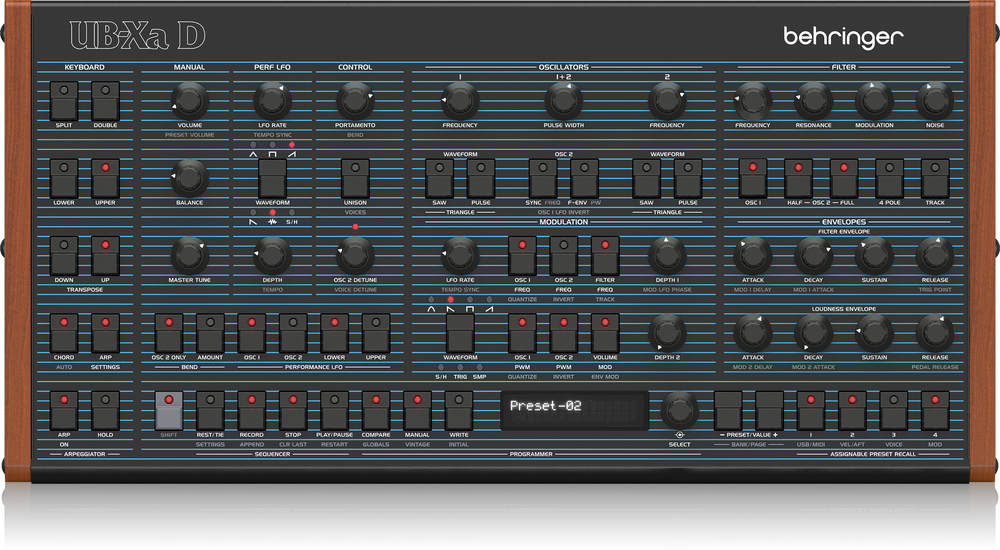Select oscillator 2 Pulse waveform
Screen dimensions: 1000x550
[x=687, y=178]
